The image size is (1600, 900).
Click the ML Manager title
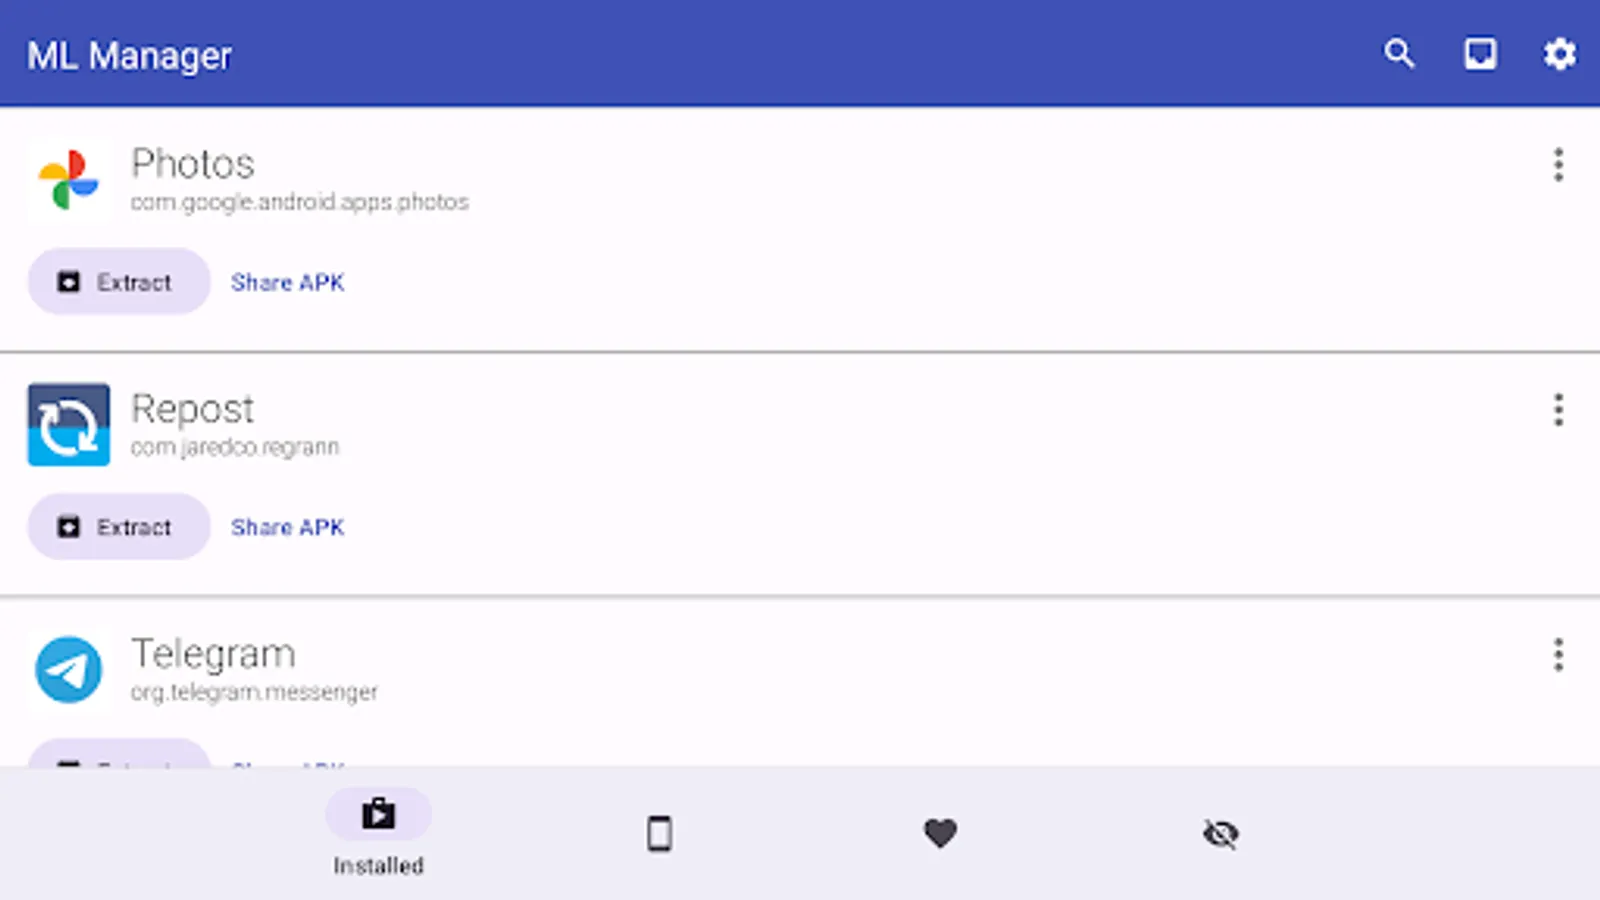[x=129, y=56]
